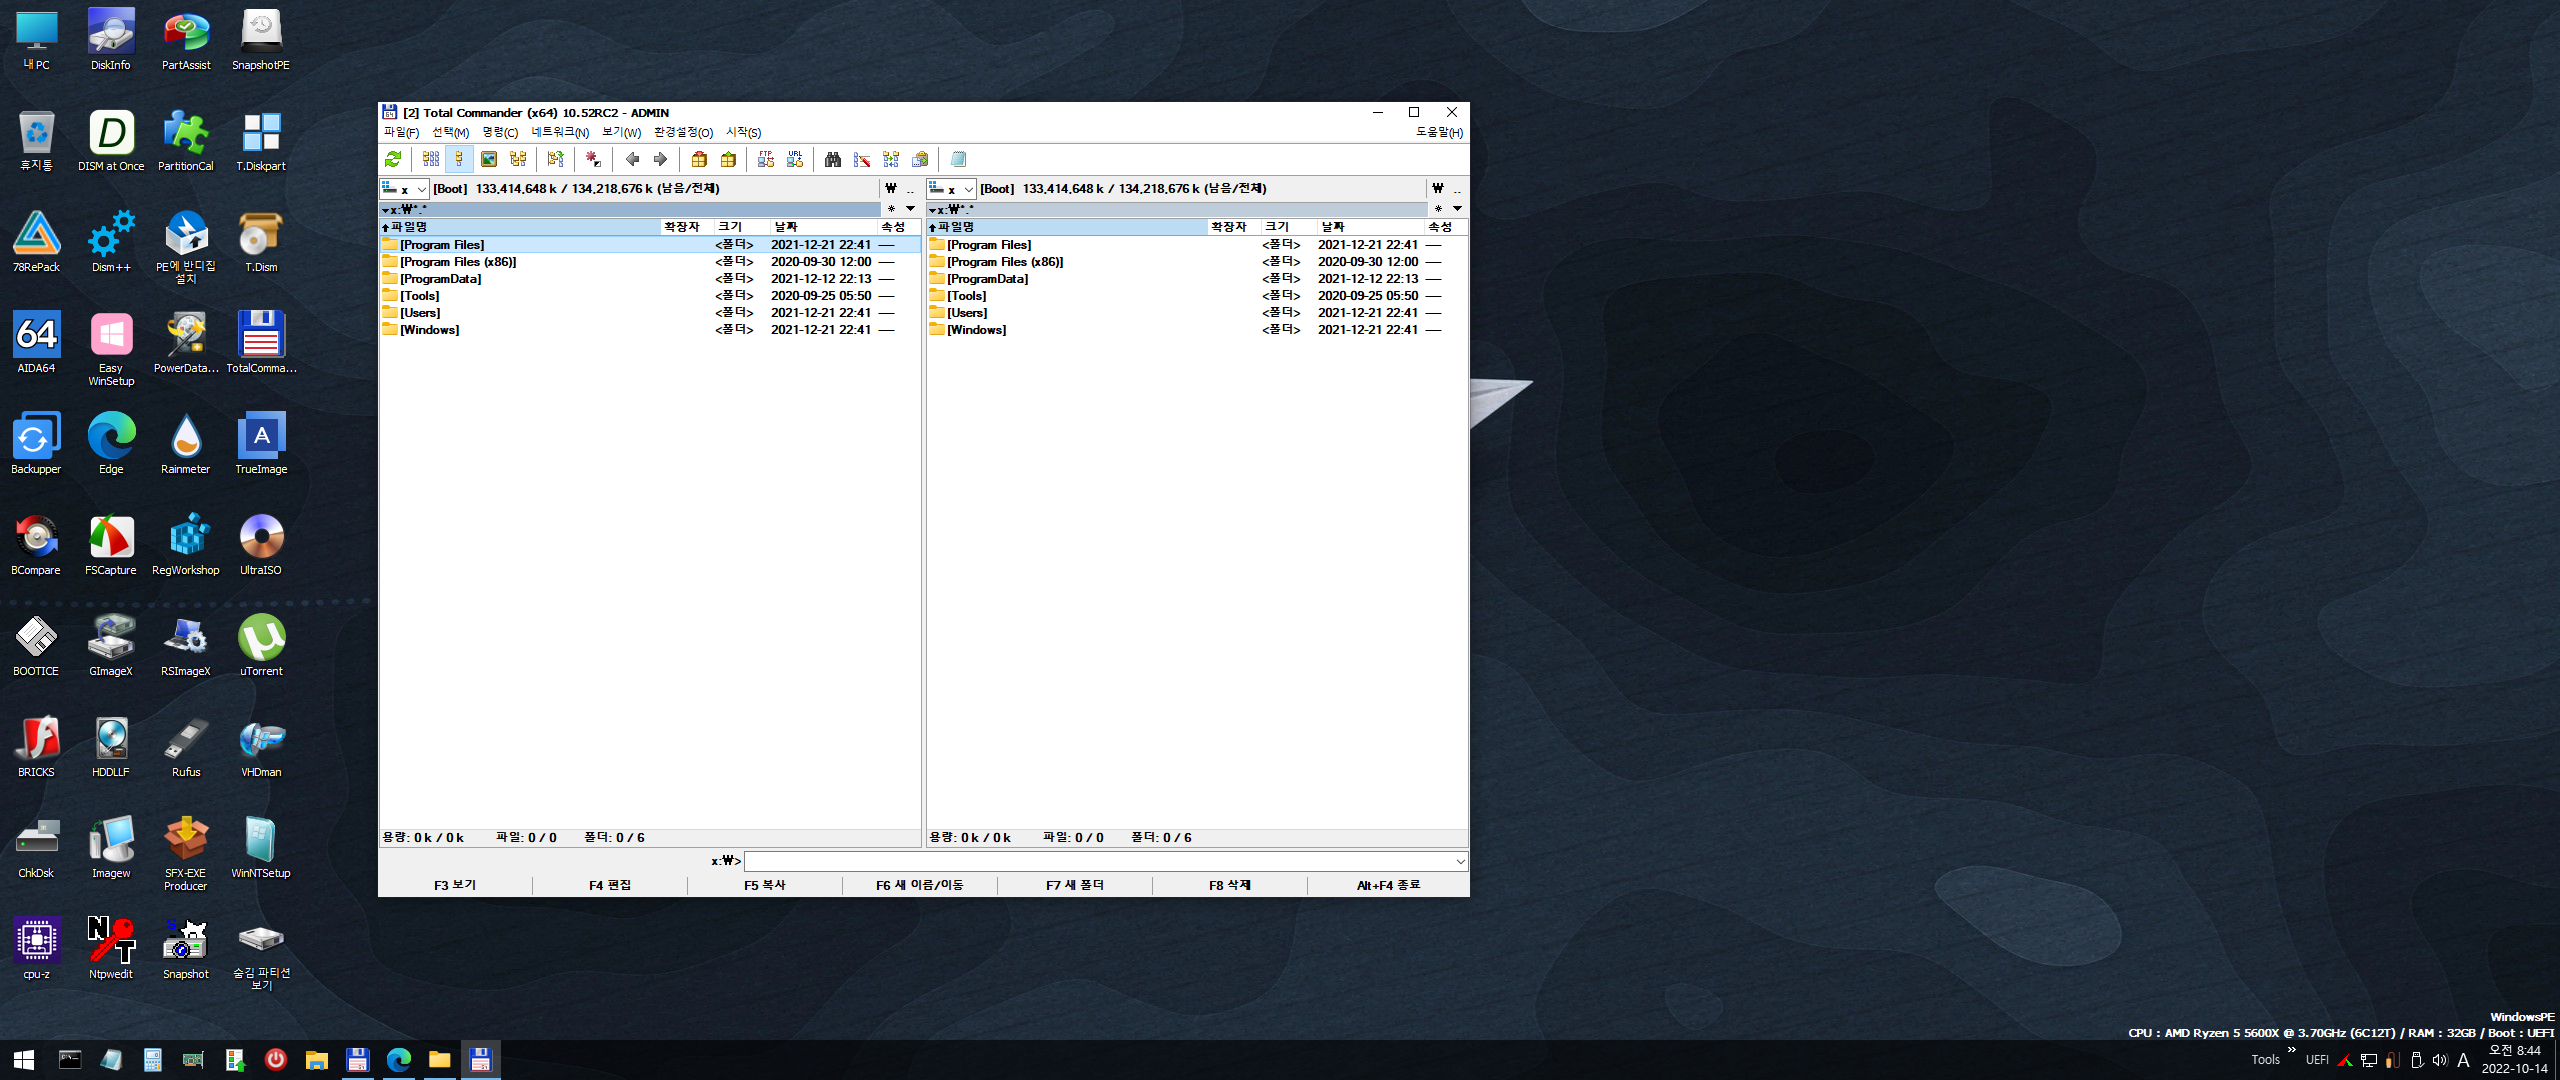This screenshot has height=1080, width=2560.
Task: Open the 명령(C) menu
Action: coord(500,132)
